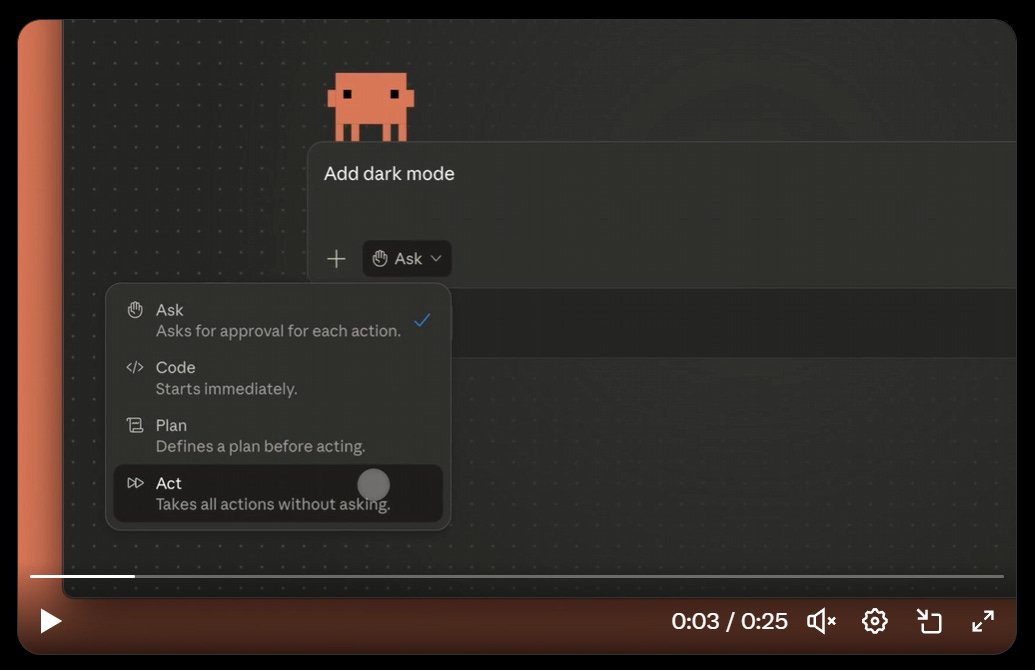Click the blue checkmark next to Ask
This screenshot has width=1035, height=670.
422,320
